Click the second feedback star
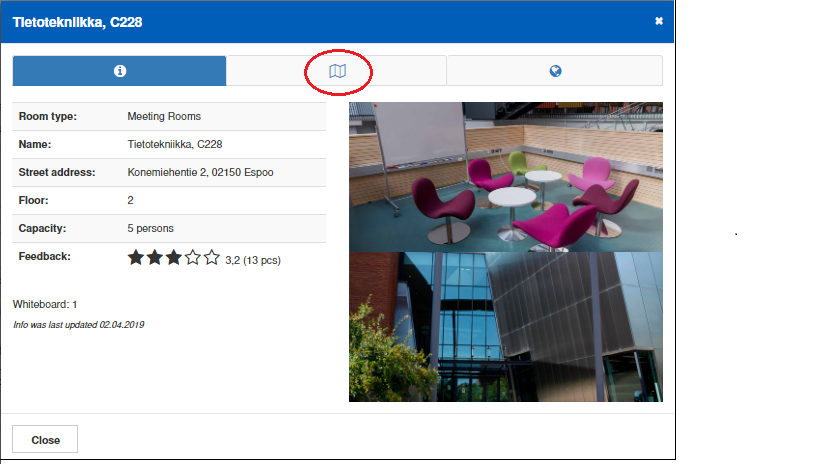The height and width of the screenshot is (465, 835). (155, 258)
